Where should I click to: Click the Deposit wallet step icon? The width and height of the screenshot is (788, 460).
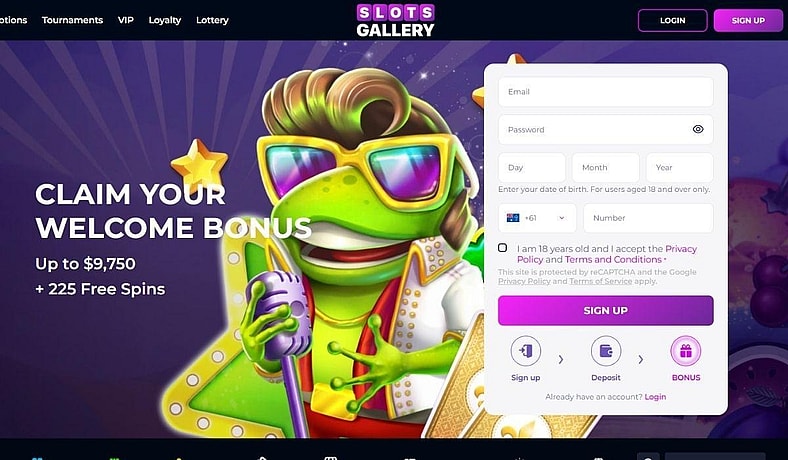pyautogui.click(x=606, y=351)
